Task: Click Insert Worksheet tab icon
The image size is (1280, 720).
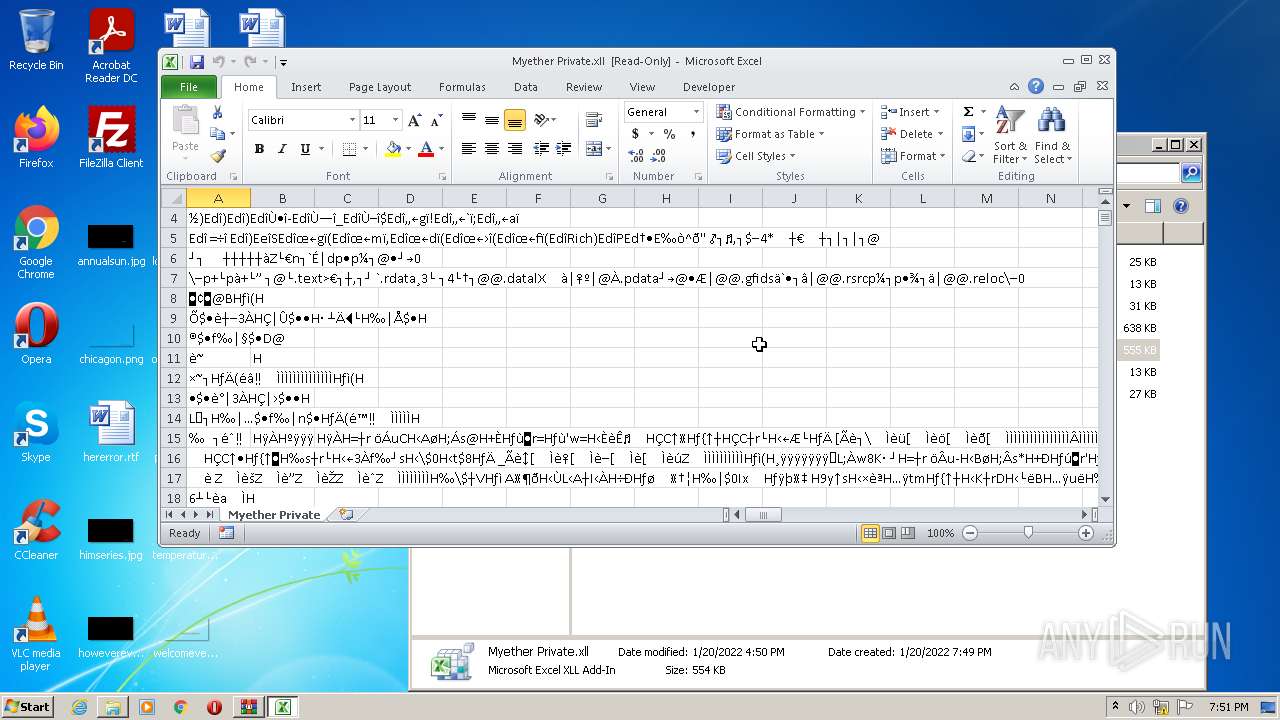Action: (x=346, y=514)
